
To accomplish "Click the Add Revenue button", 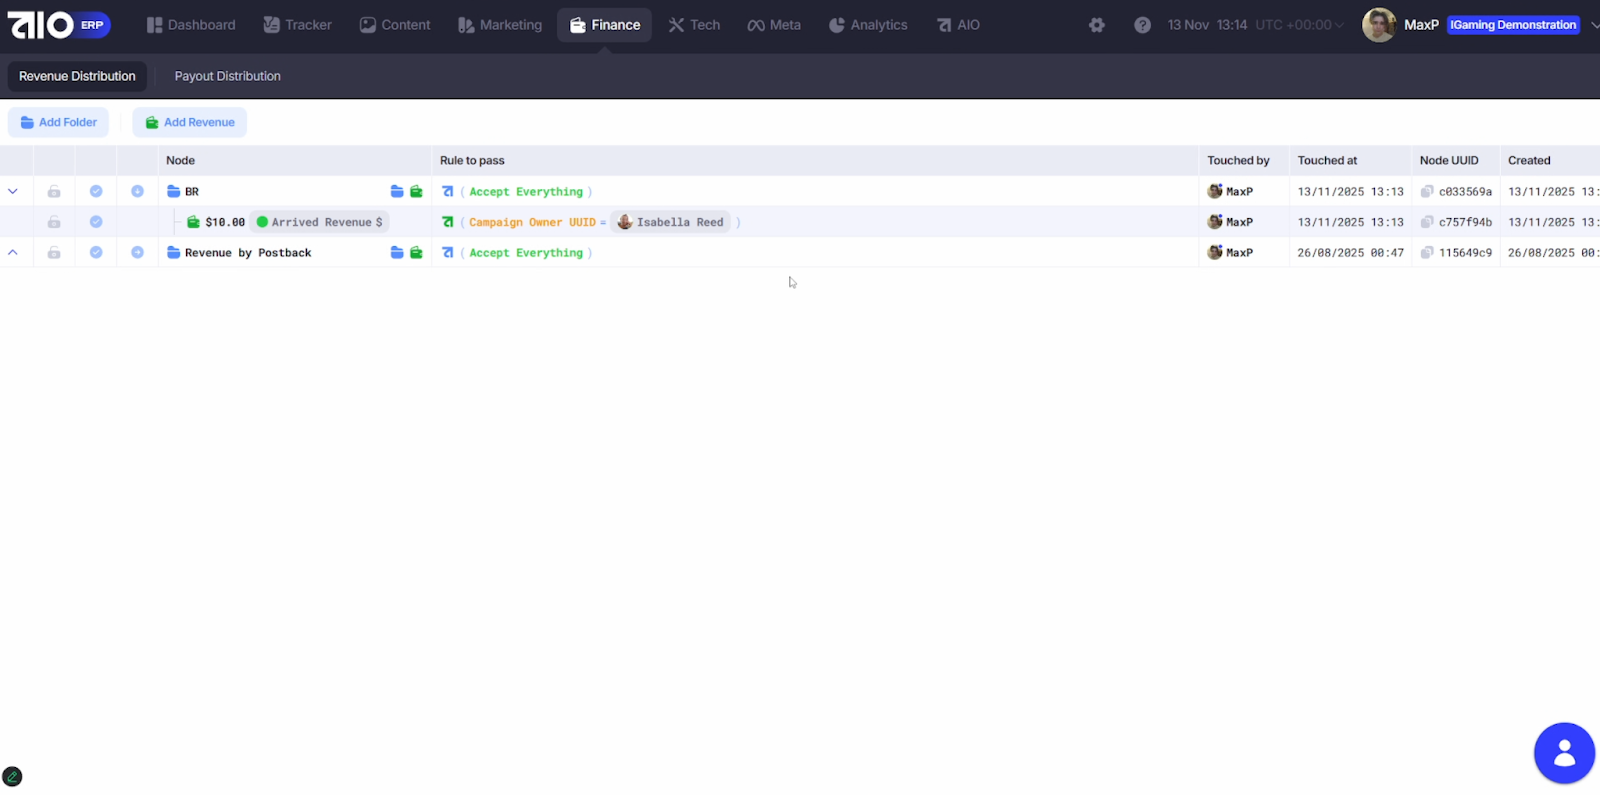I will [x=190, y=122].
